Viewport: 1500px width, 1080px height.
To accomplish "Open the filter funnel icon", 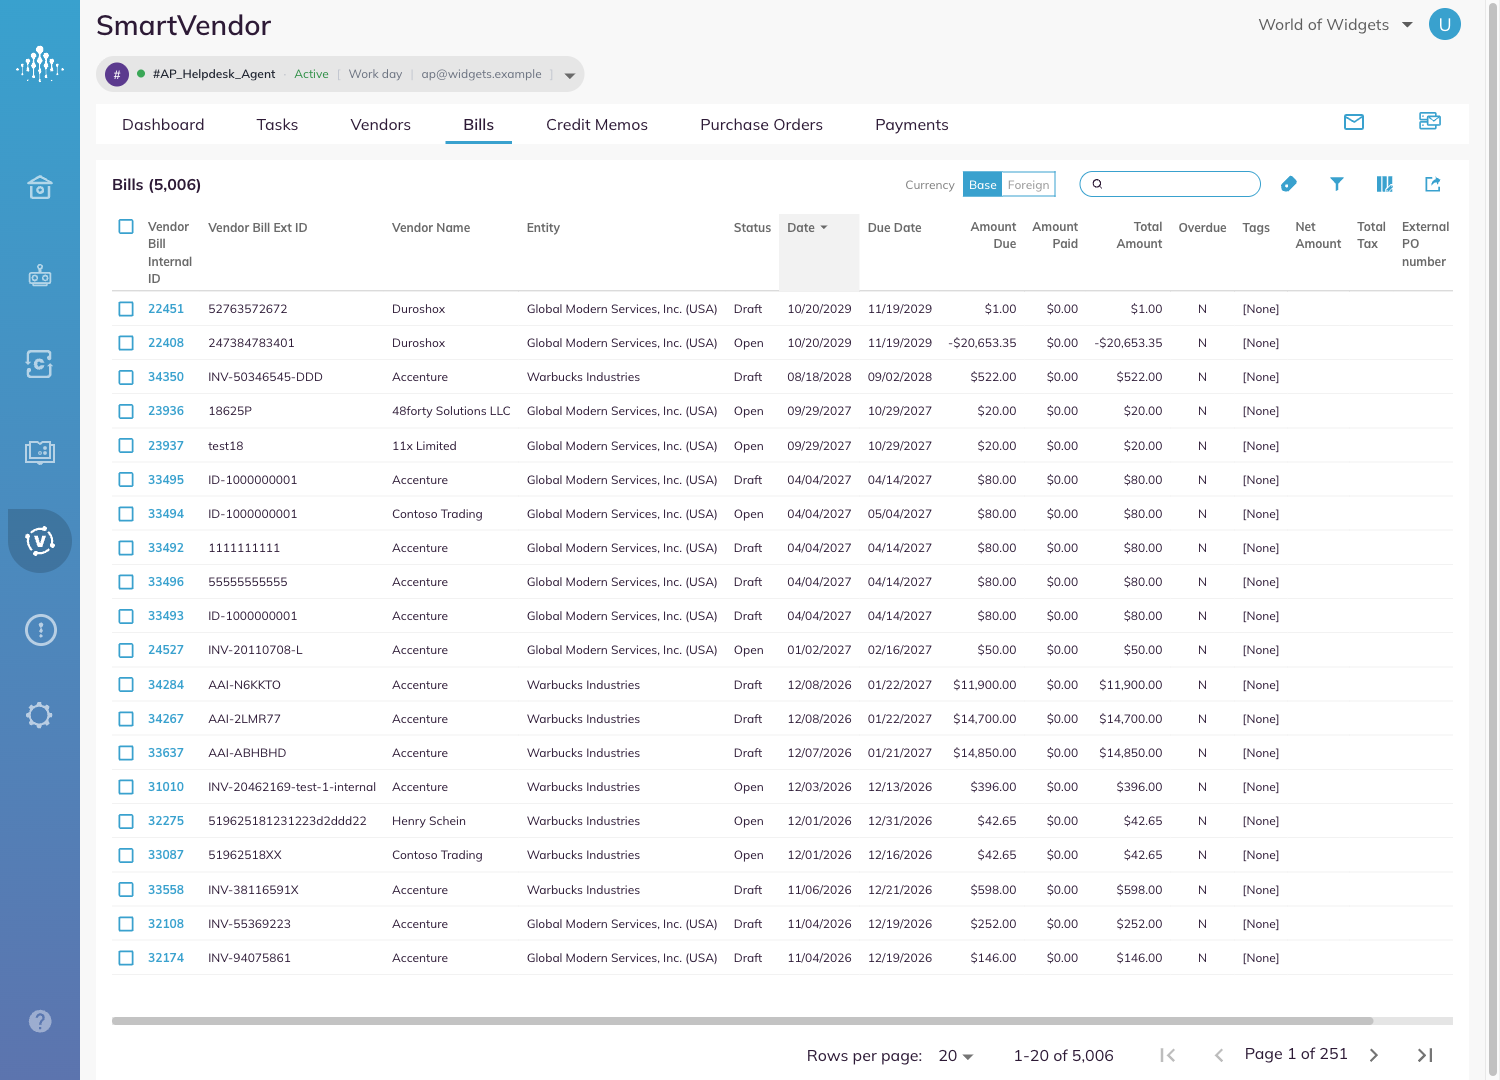I will pos(1337,184).
